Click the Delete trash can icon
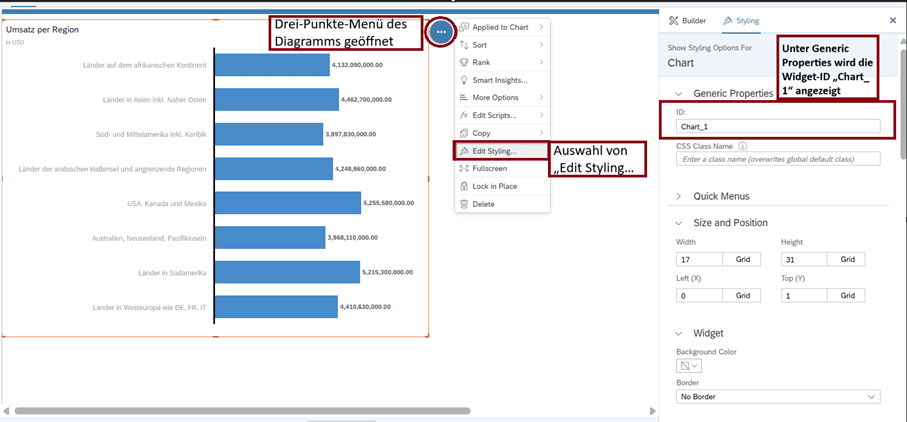This screenshot has width=907, height=422. click(x=463, y=204)
